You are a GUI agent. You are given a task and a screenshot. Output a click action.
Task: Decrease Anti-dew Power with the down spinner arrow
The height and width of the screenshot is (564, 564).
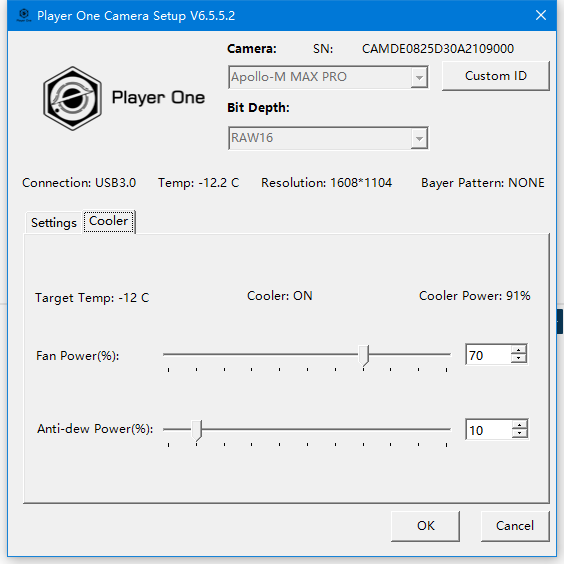click(519, 433)
